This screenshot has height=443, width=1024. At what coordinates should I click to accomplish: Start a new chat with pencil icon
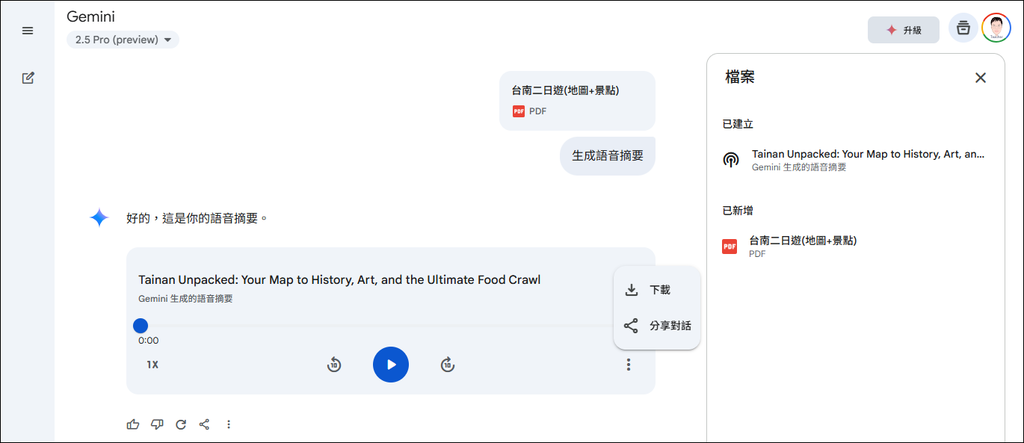[27, 78]
